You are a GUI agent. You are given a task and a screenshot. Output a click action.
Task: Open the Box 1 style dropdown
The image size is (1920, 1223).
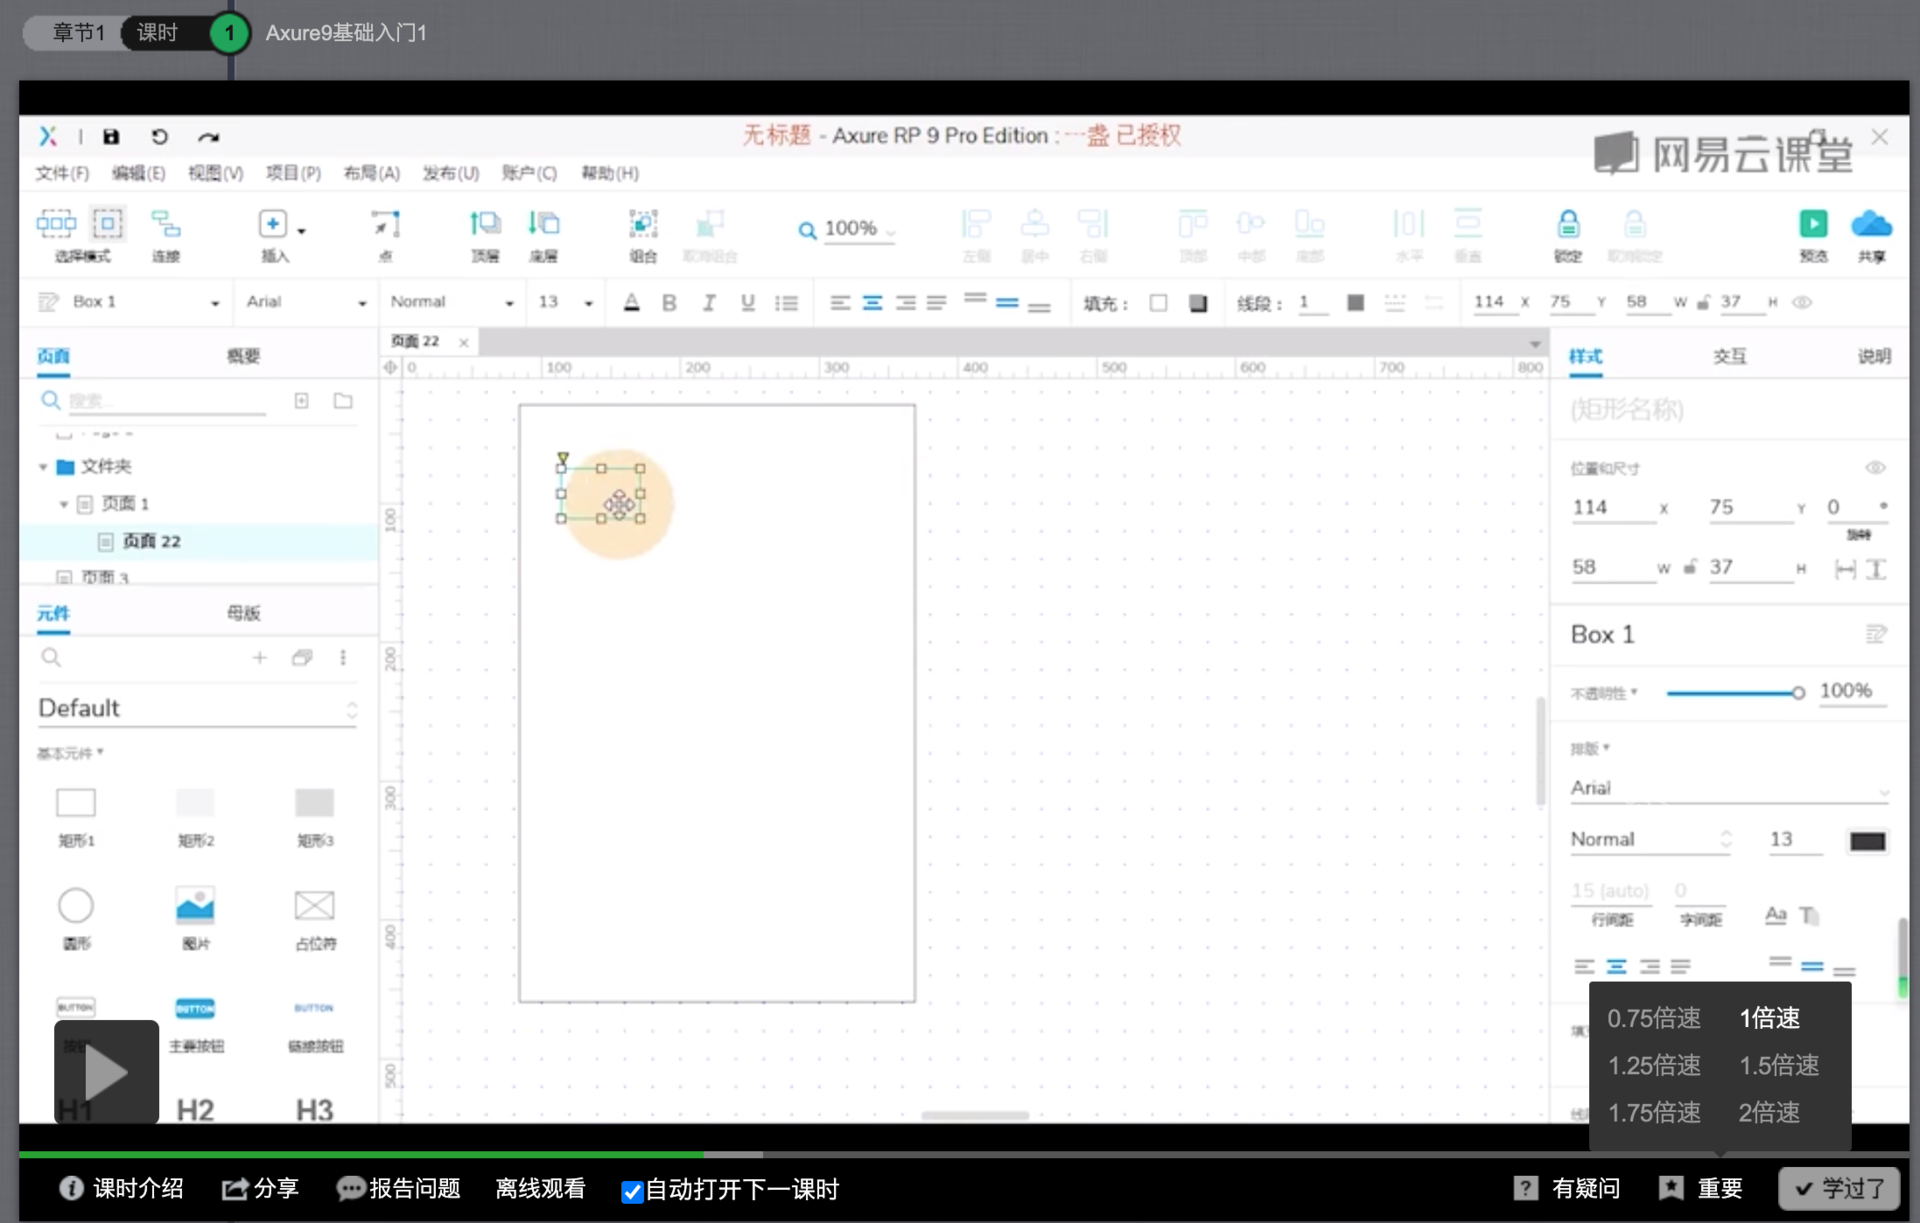pos(145,302)
